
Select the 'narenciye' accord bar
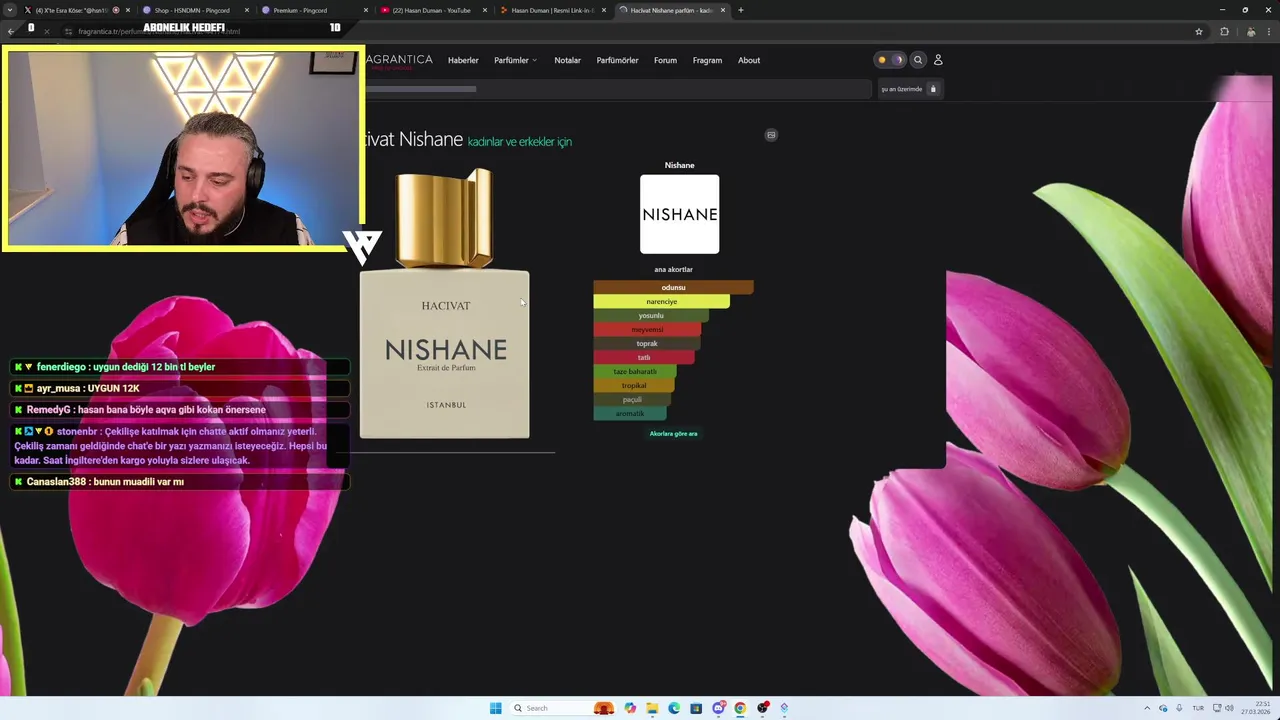coord(661,301)
